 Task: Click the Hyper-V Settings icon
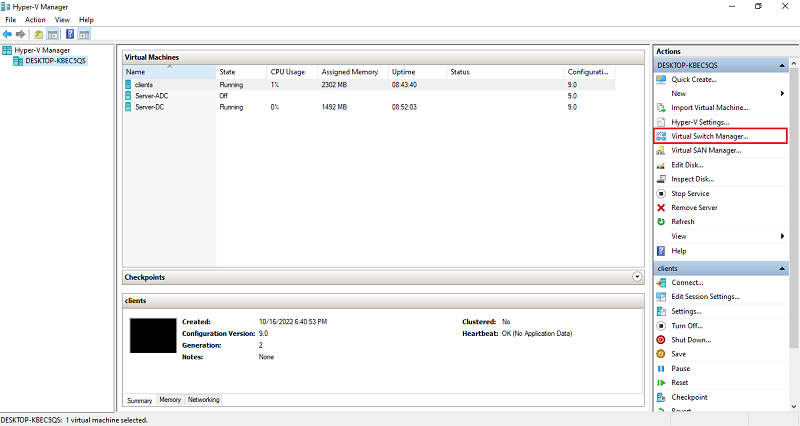(661, 122)
